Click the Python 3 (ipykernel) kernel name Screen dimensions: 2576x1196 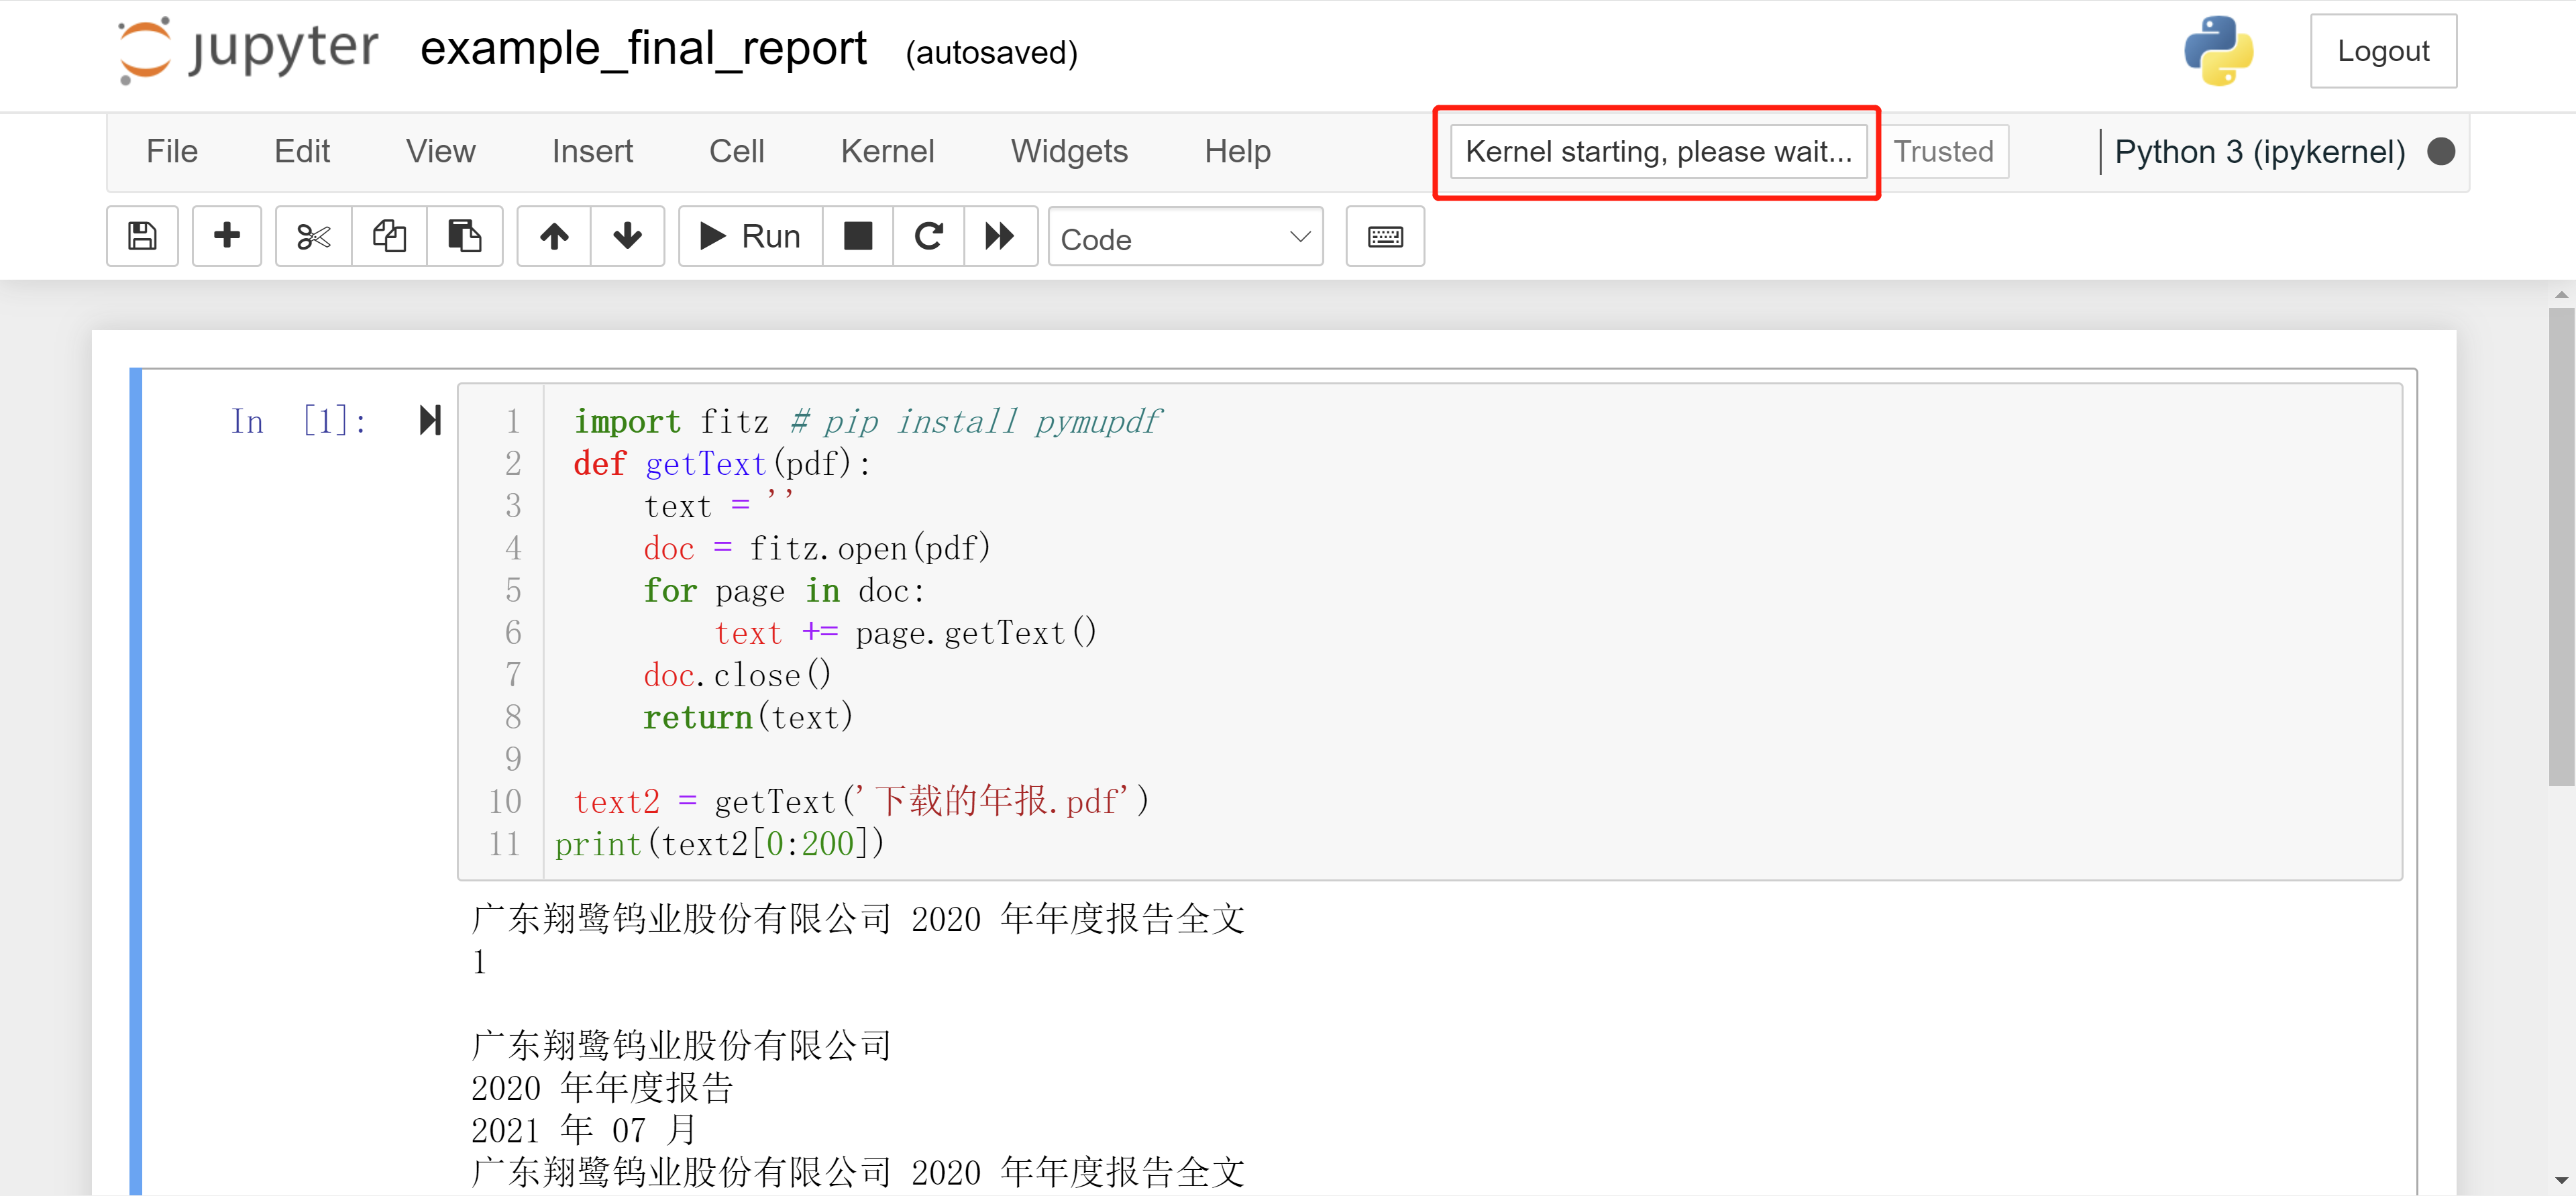pyautogui.click(x=2259, y=152)
